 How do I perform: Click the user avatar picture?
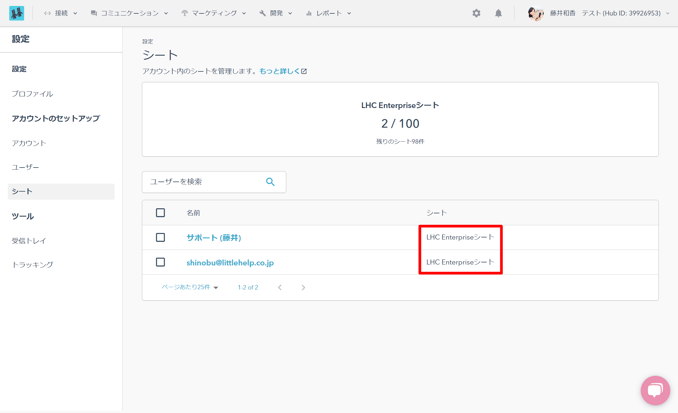tap(535, 14)
